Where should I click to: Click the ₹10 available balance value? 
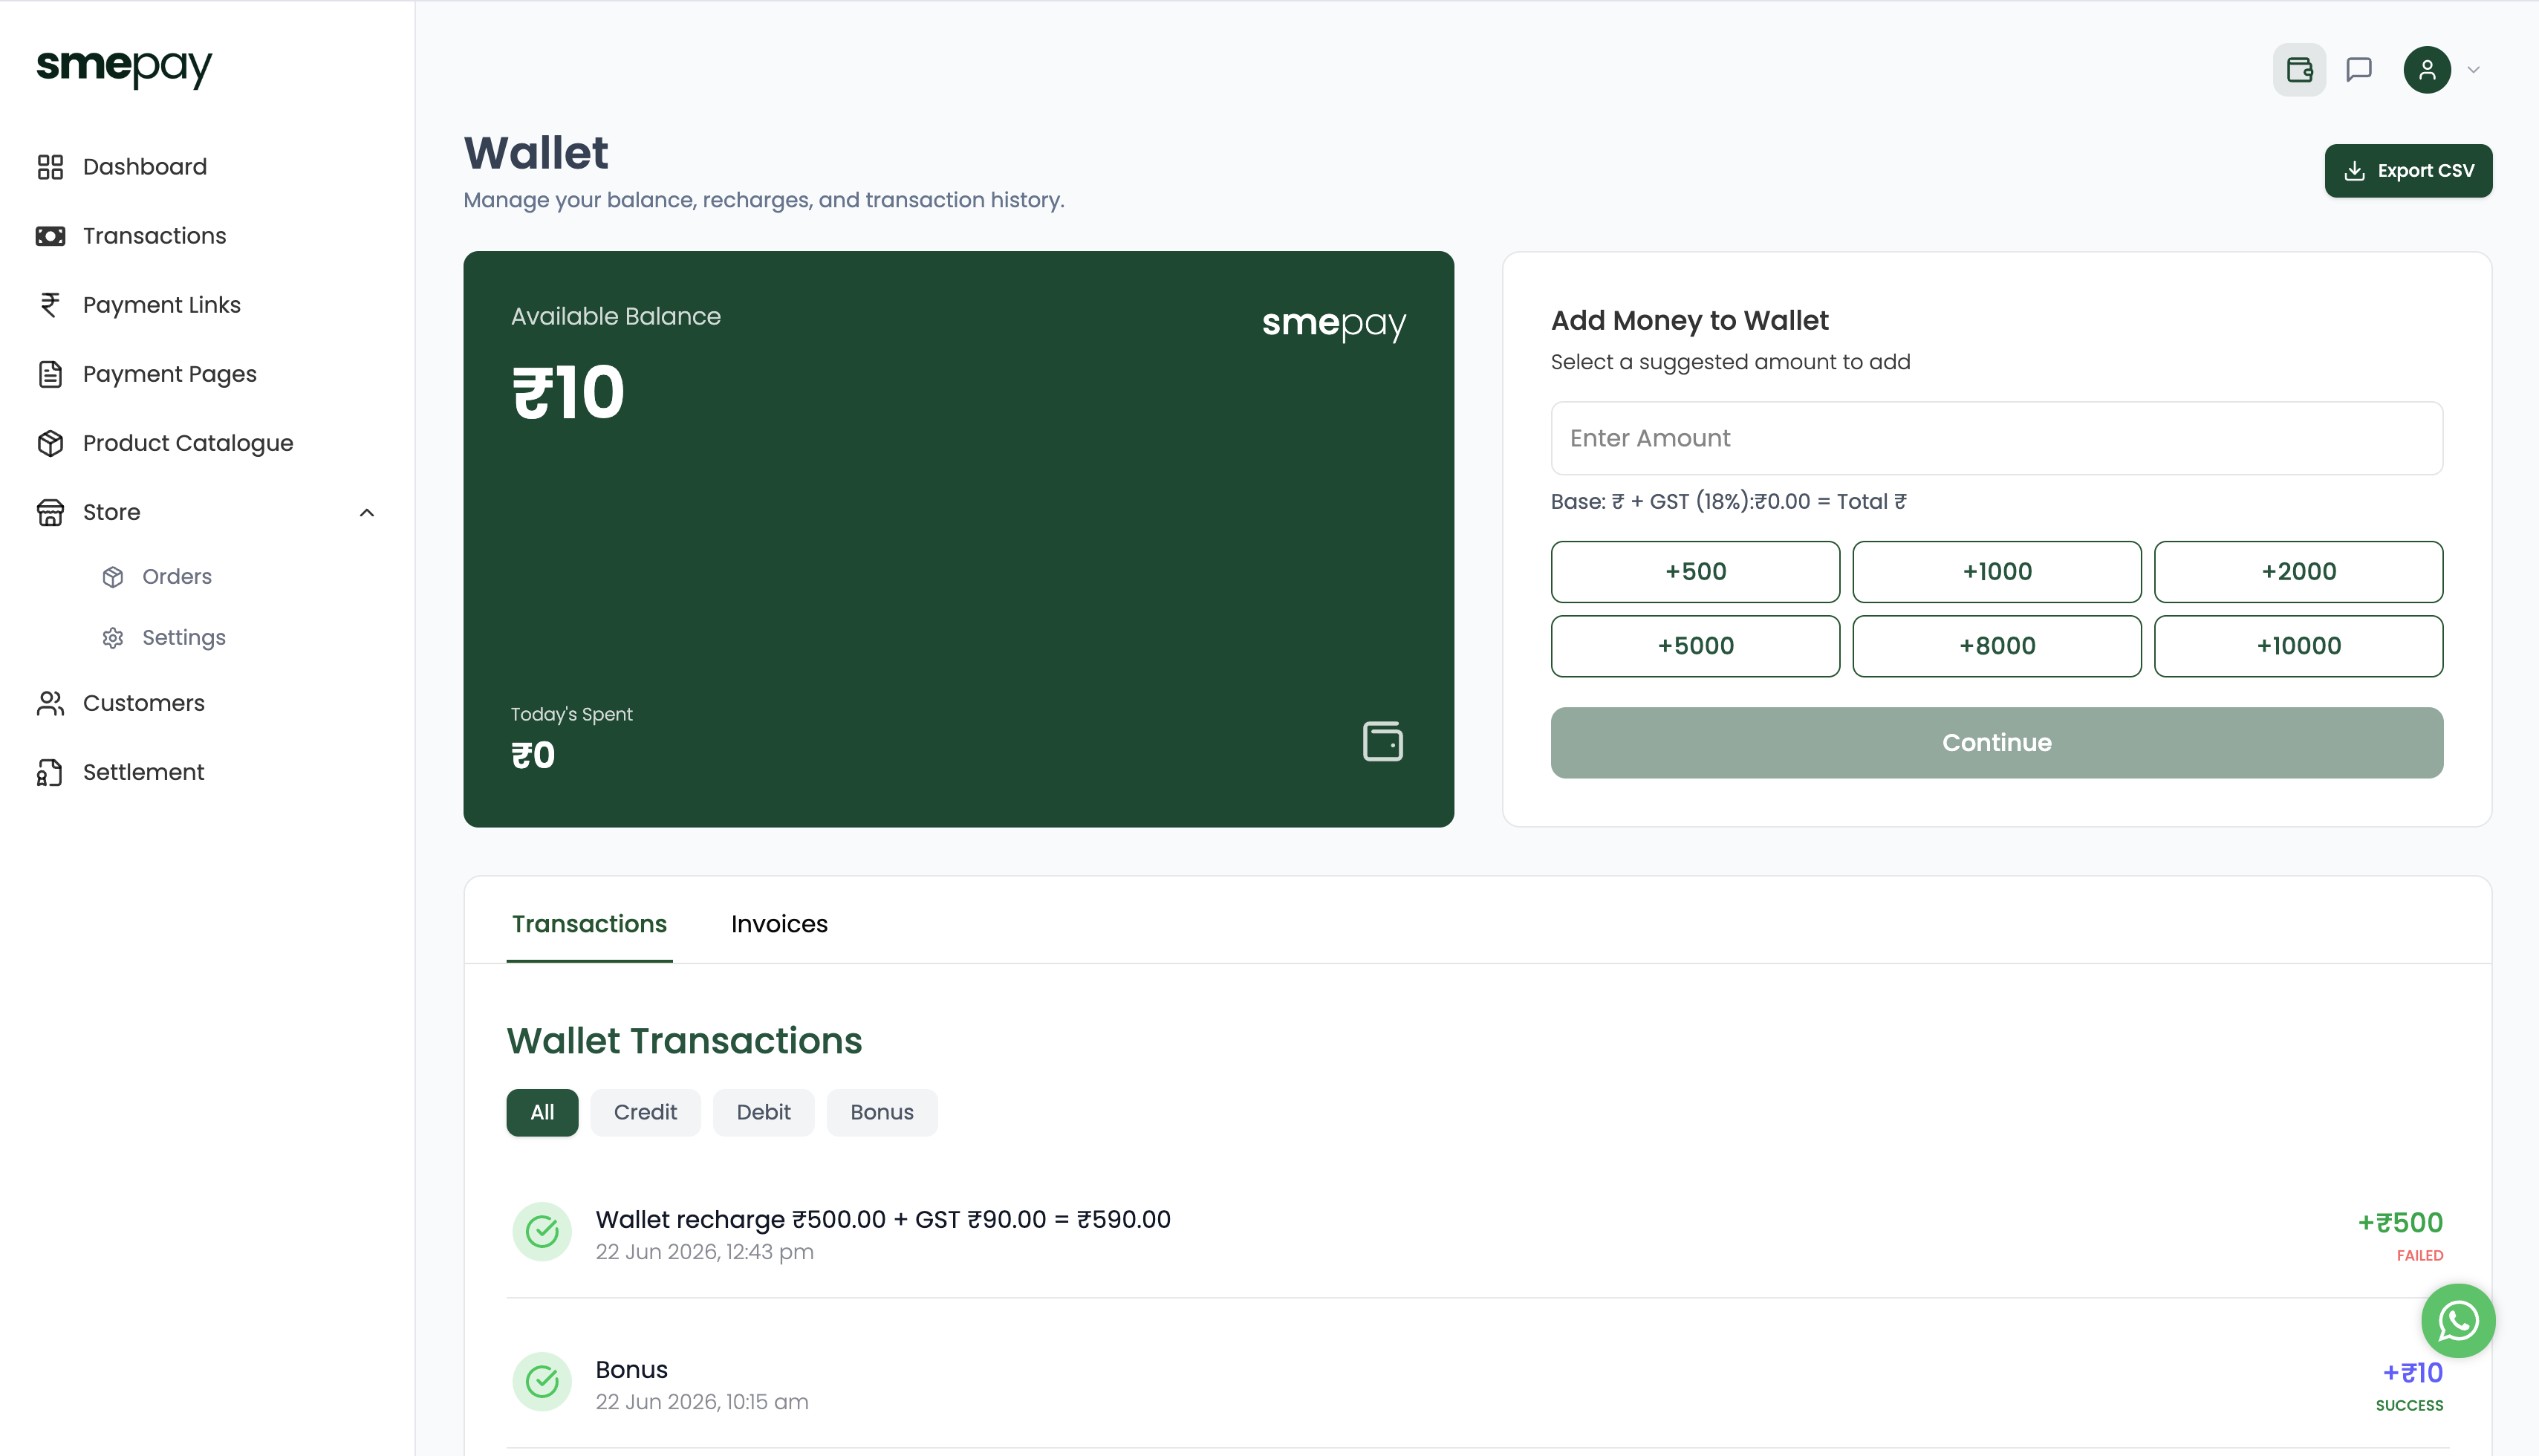click(x=568, y=392)
